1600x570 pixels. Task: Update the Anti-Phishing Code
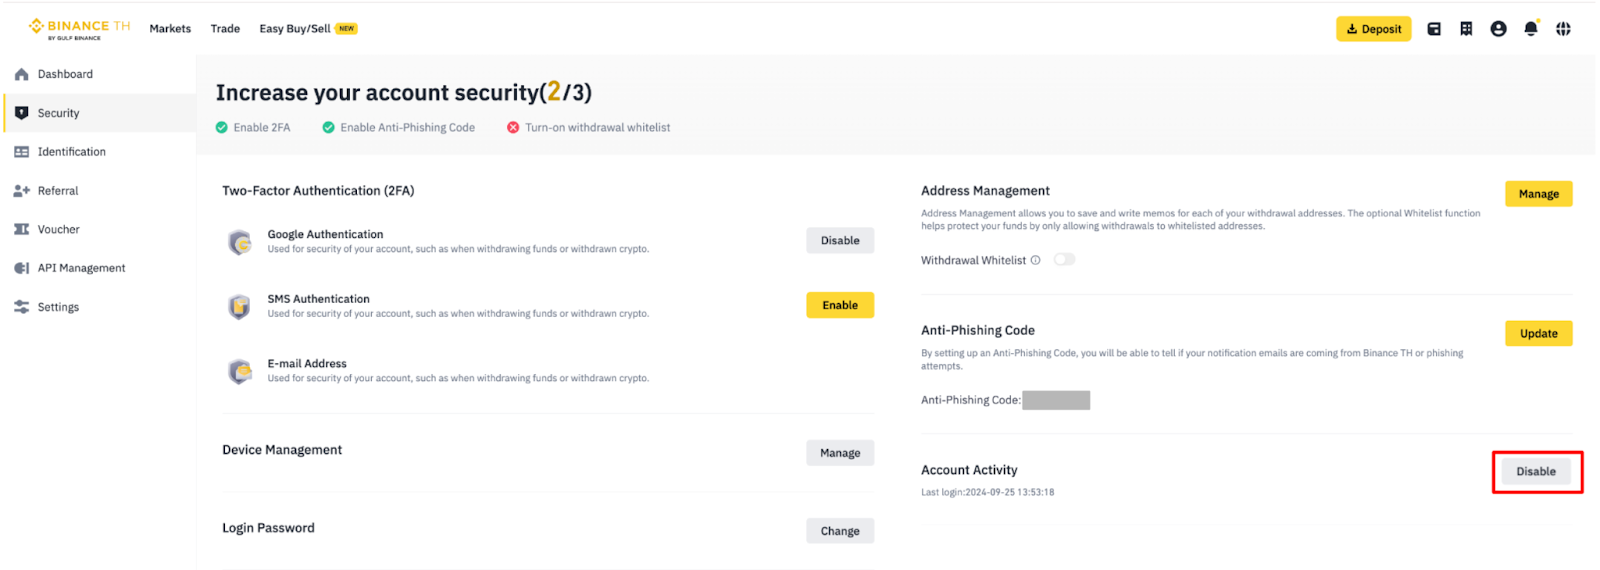coord(1538,334)
